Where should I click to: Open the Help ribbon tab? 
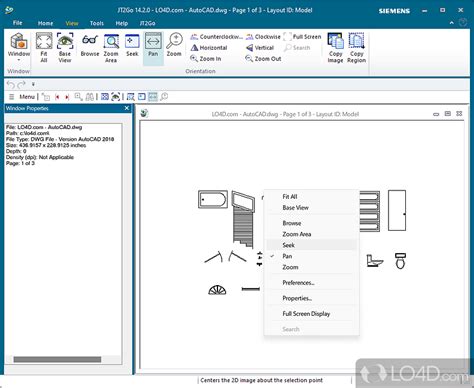click(x=122, y=23)
